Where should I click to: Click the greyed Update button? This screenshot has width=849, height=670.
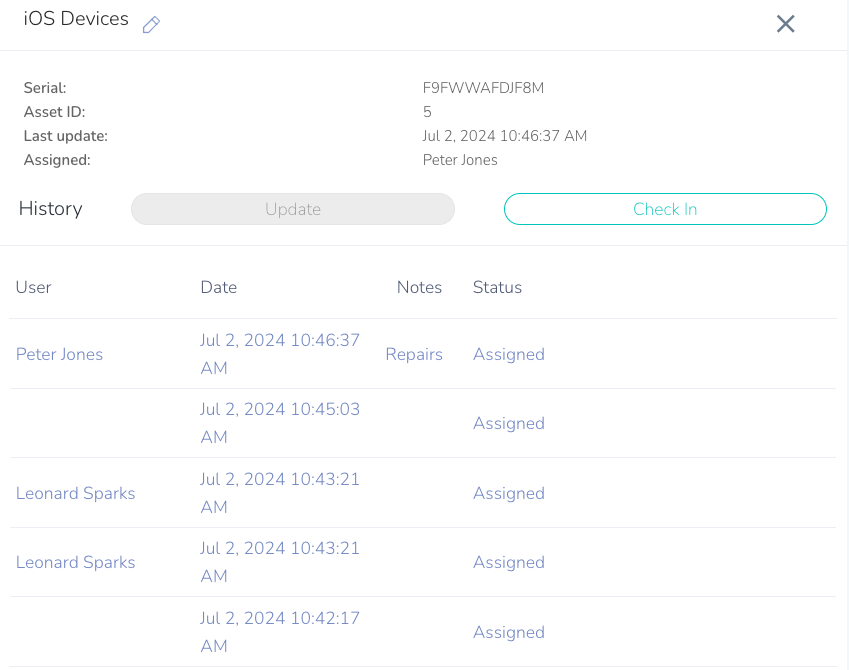293,209
